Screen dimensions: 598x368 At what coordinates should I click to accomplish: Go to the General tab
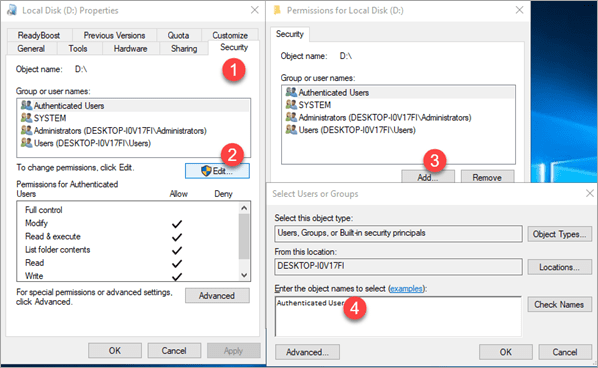click(x=31, y=48)
